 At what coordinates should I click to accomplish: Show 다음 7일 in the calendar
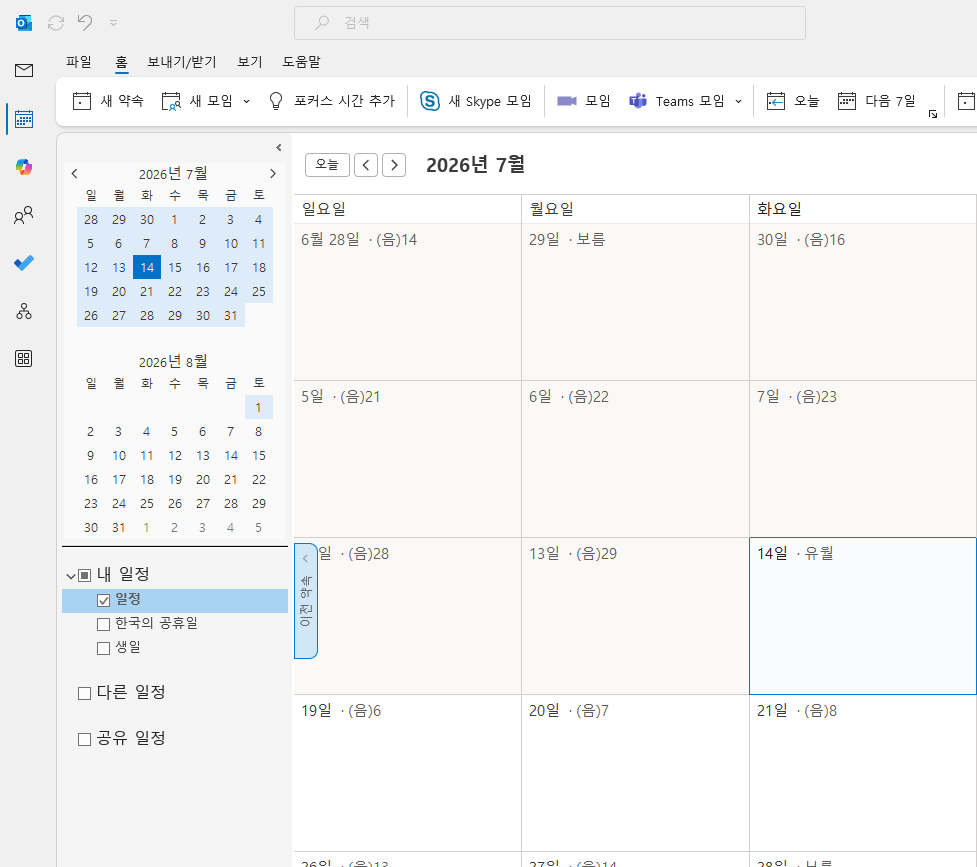pos(877,101)
